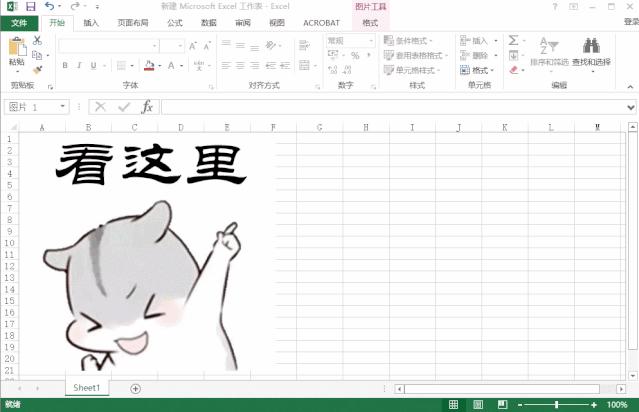The image size is (639, 412).
Task: Open Find and Select binoculars
Action: pyautogui.click(x=591, y=53)
